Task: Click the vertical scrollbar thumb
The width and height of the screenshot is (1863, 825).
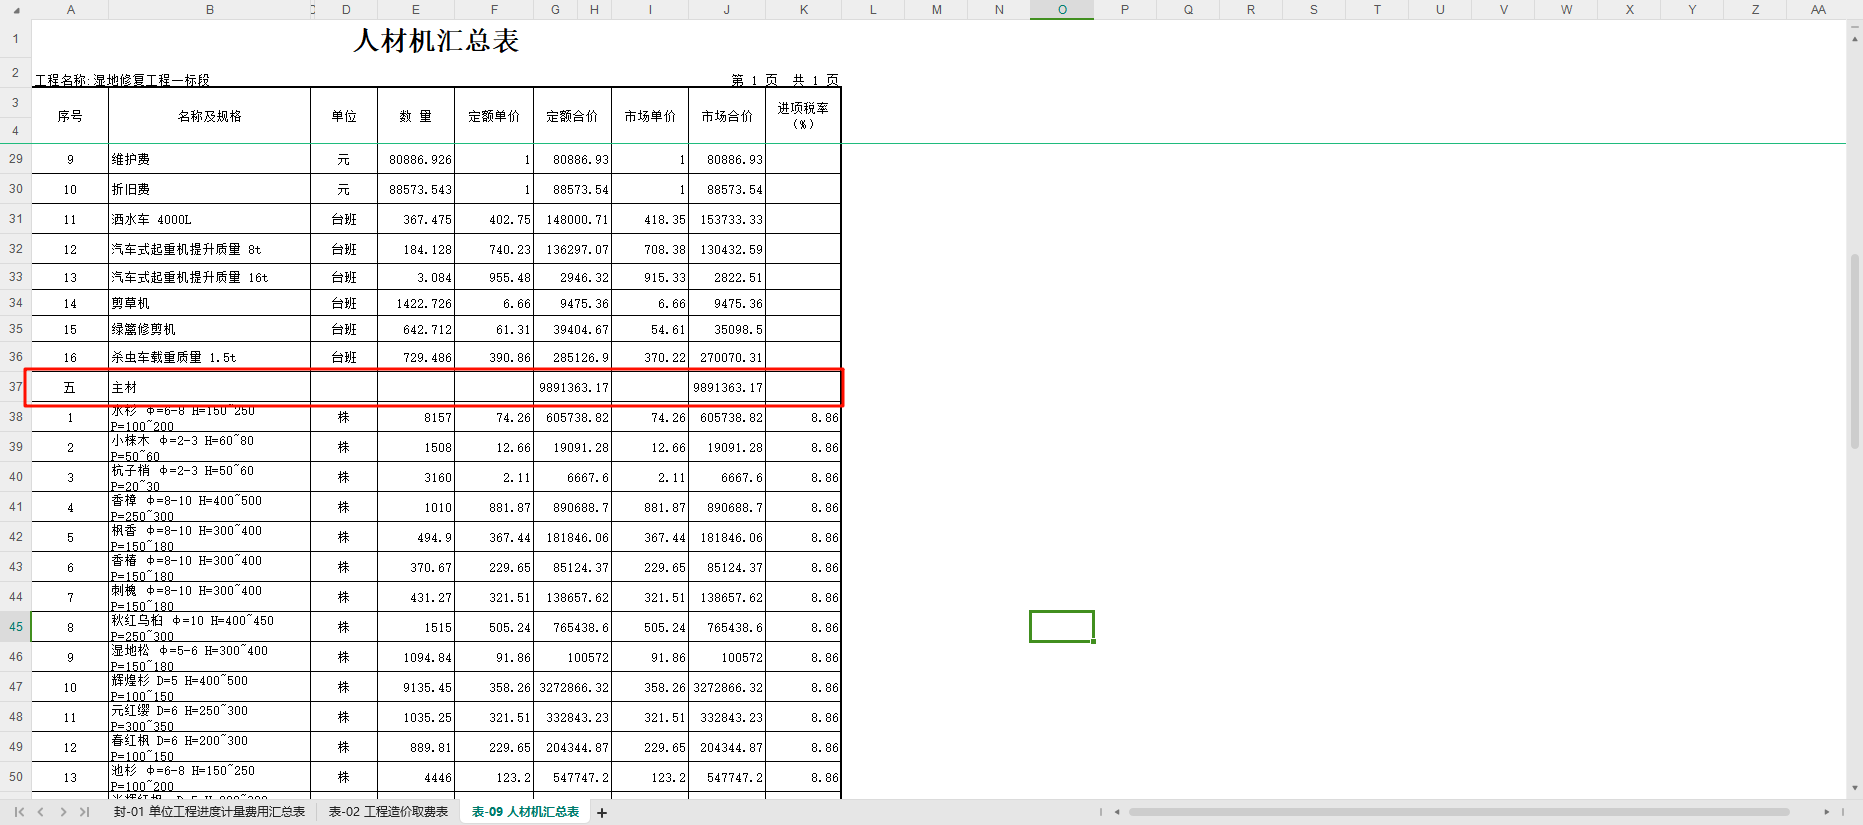Action: (1855, 350)
